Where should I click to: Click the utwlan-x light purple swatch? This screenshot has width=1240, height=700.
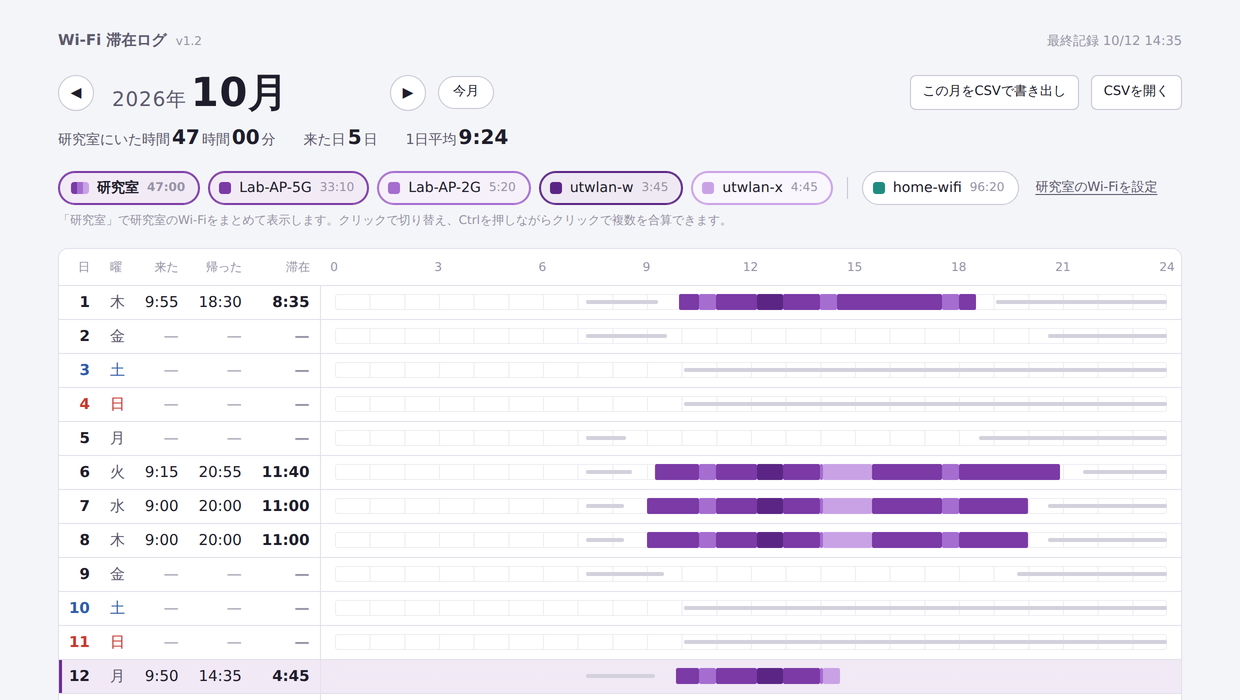(708, 188)
